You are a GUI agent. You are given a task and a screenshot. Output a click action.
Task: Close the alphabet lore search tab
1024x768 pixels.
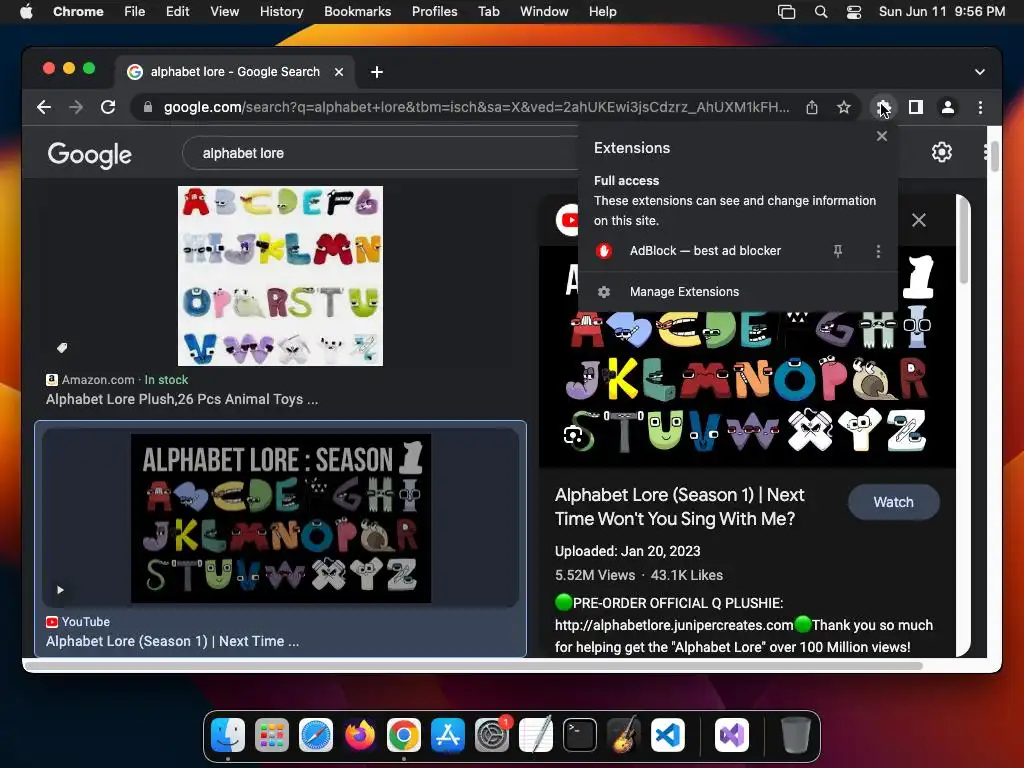(339, 72)
